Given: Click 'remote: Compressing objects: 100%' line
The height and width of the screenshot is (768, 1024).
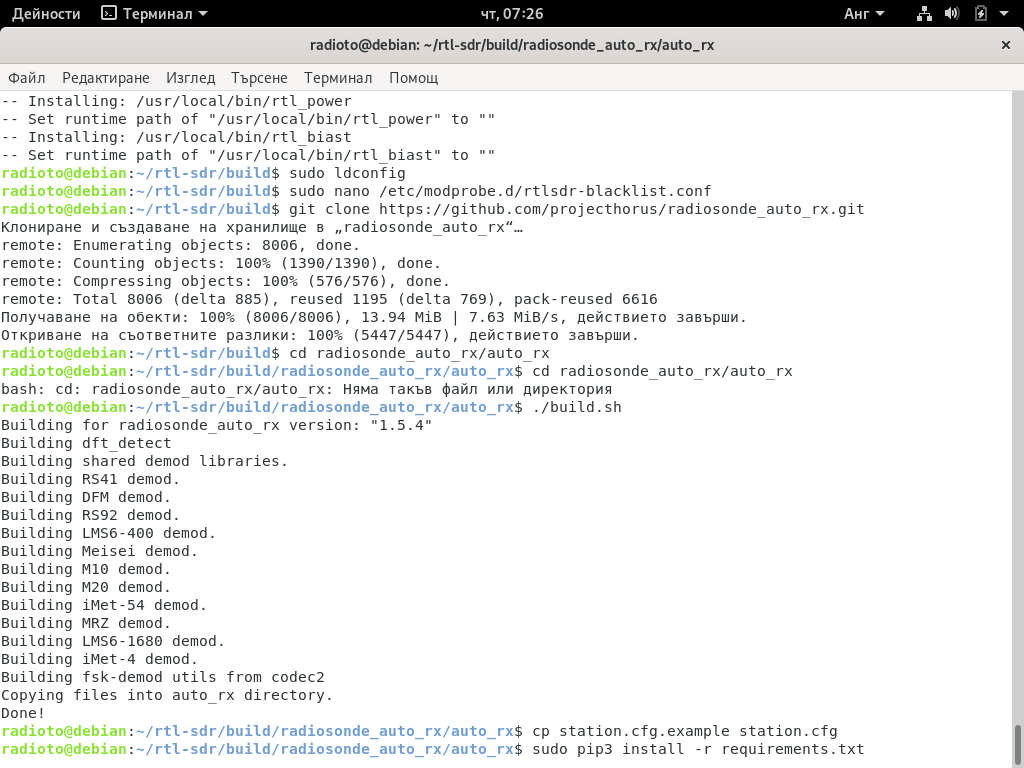Looking at the screenshot, I should pos(226,281).
